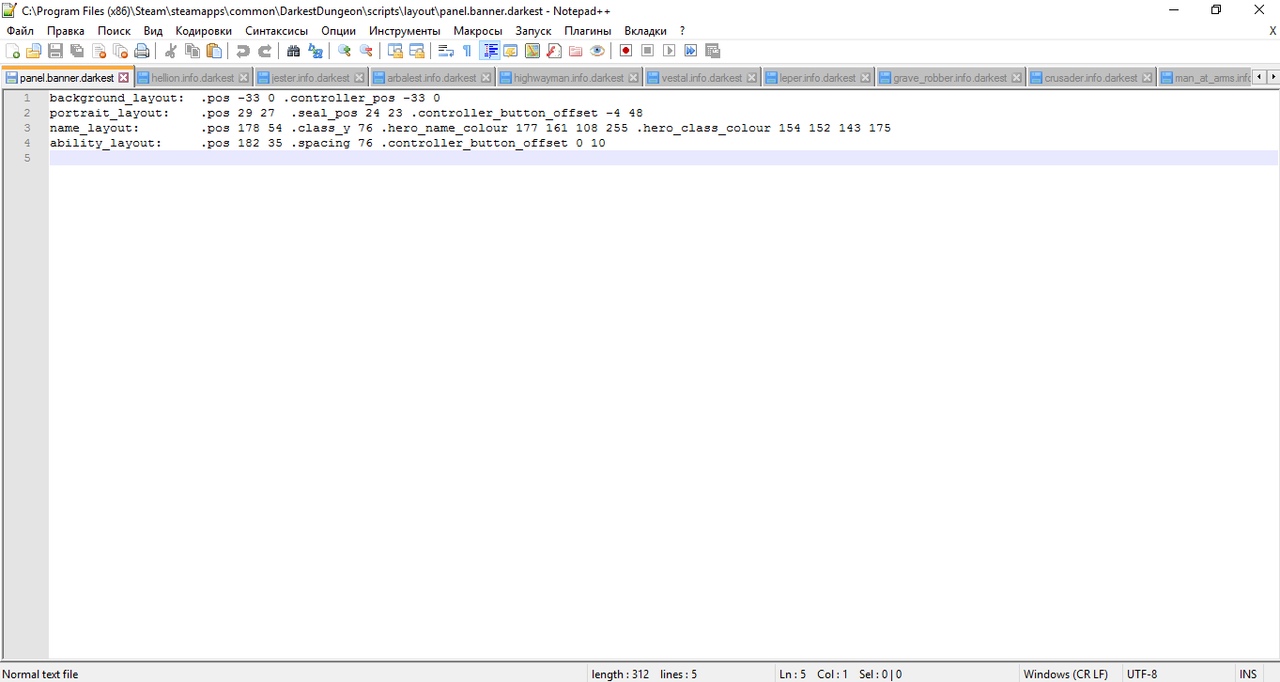The width and height of the screenshot is (1280, 682).
Task: Click the run macro multiple times icon
Action: point(690,51)
